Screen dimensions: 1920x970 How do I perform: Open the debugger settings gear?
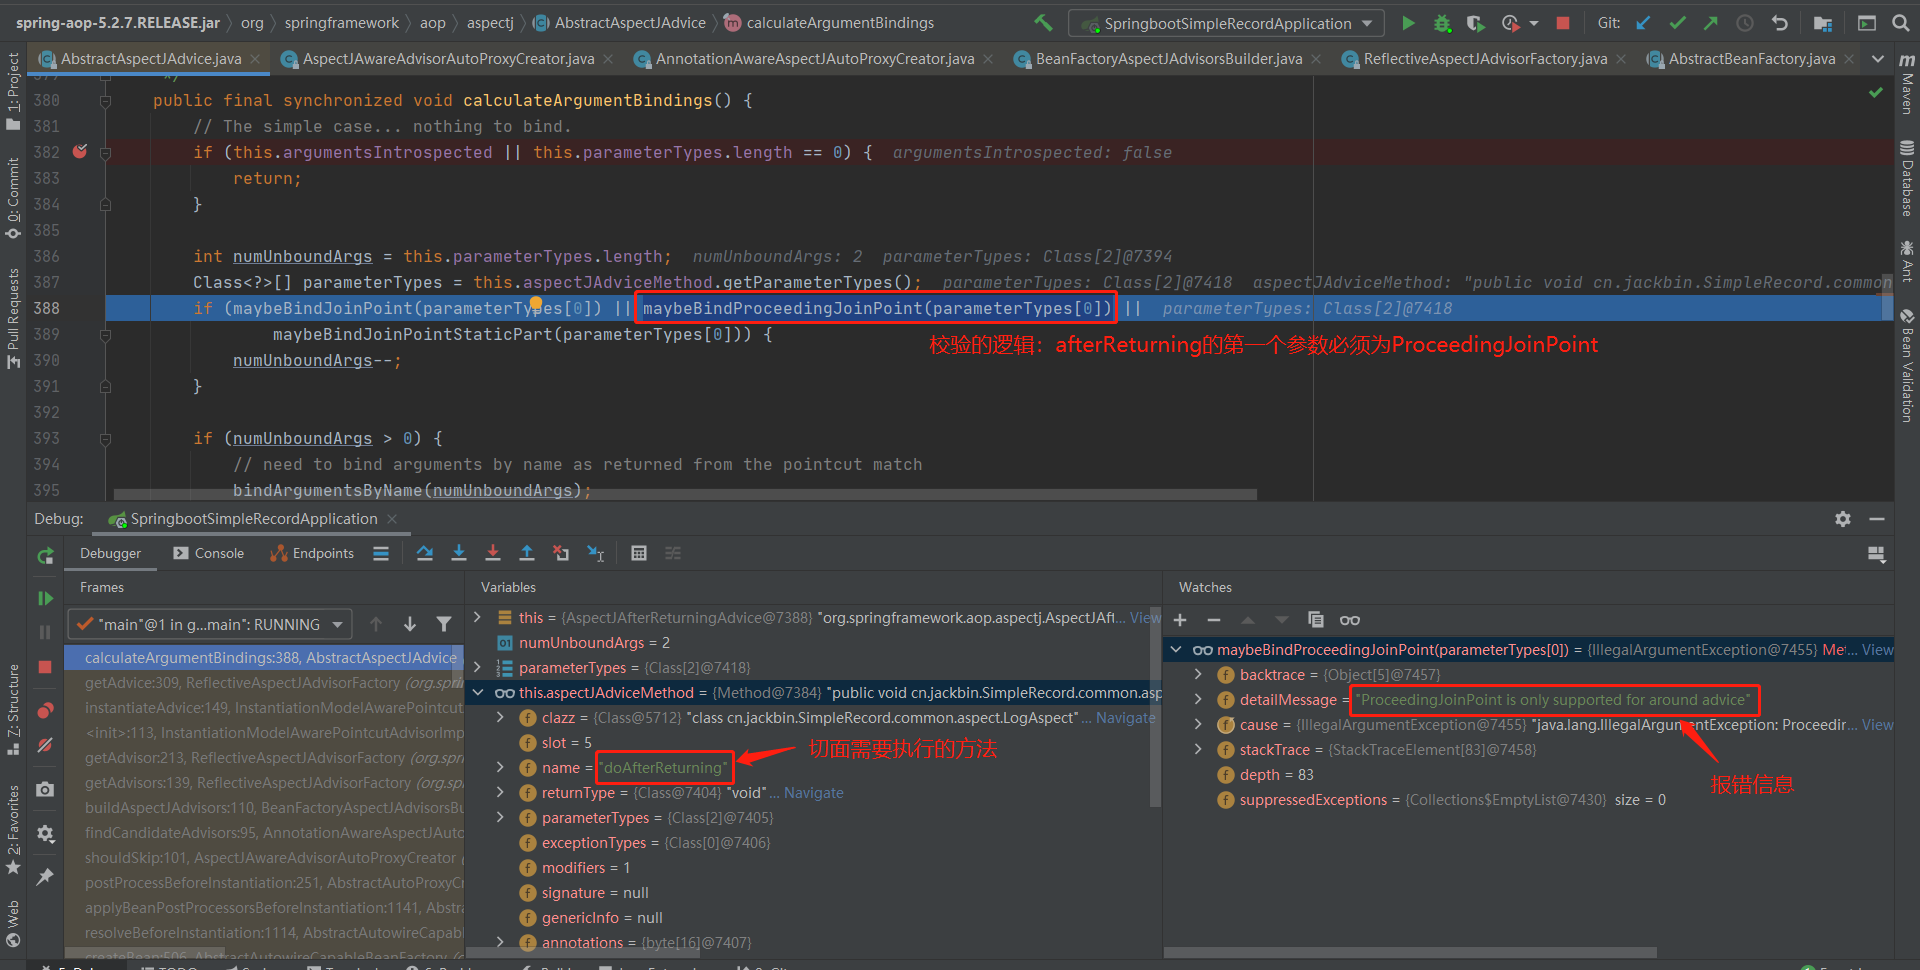point(1843,519)
